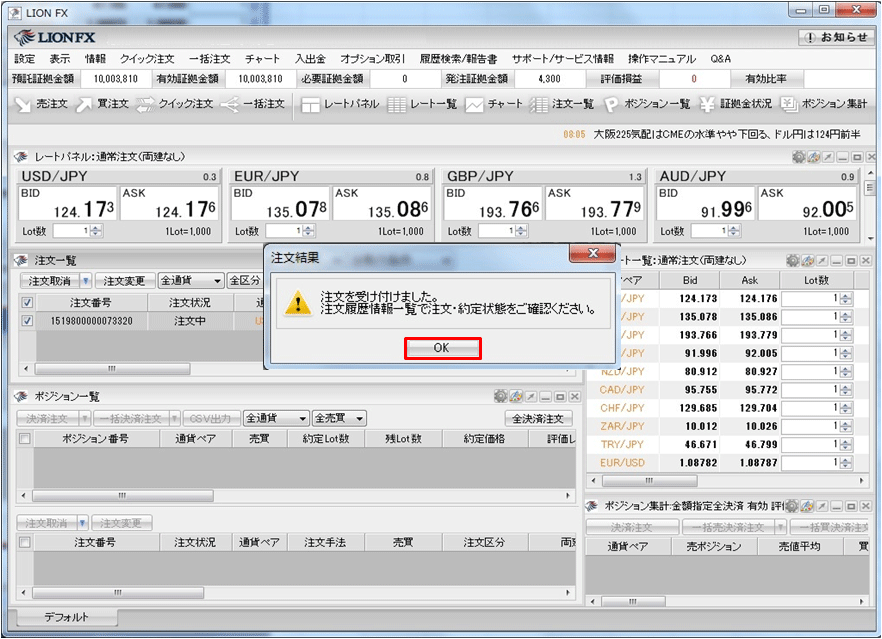Open the 操作マニュアル menu
This screenshot has height=639, width=882.
[x=662, y=59]
